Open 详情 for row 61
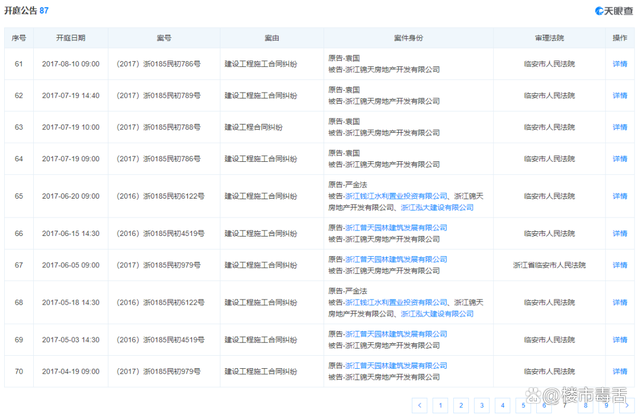This screenshot has height=418, width=640. (620, 63)
